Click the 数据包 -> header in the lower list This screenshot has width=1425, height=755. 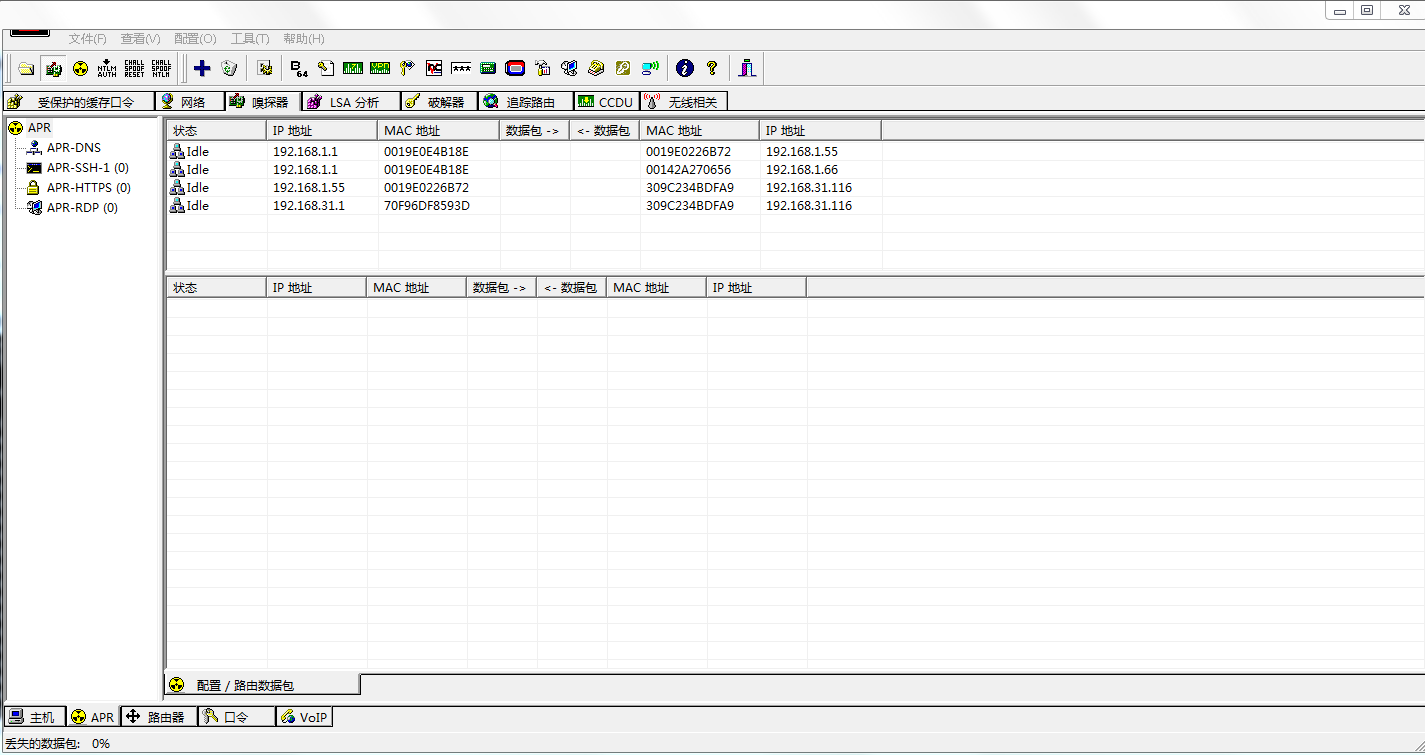click(x=501, y=288)
